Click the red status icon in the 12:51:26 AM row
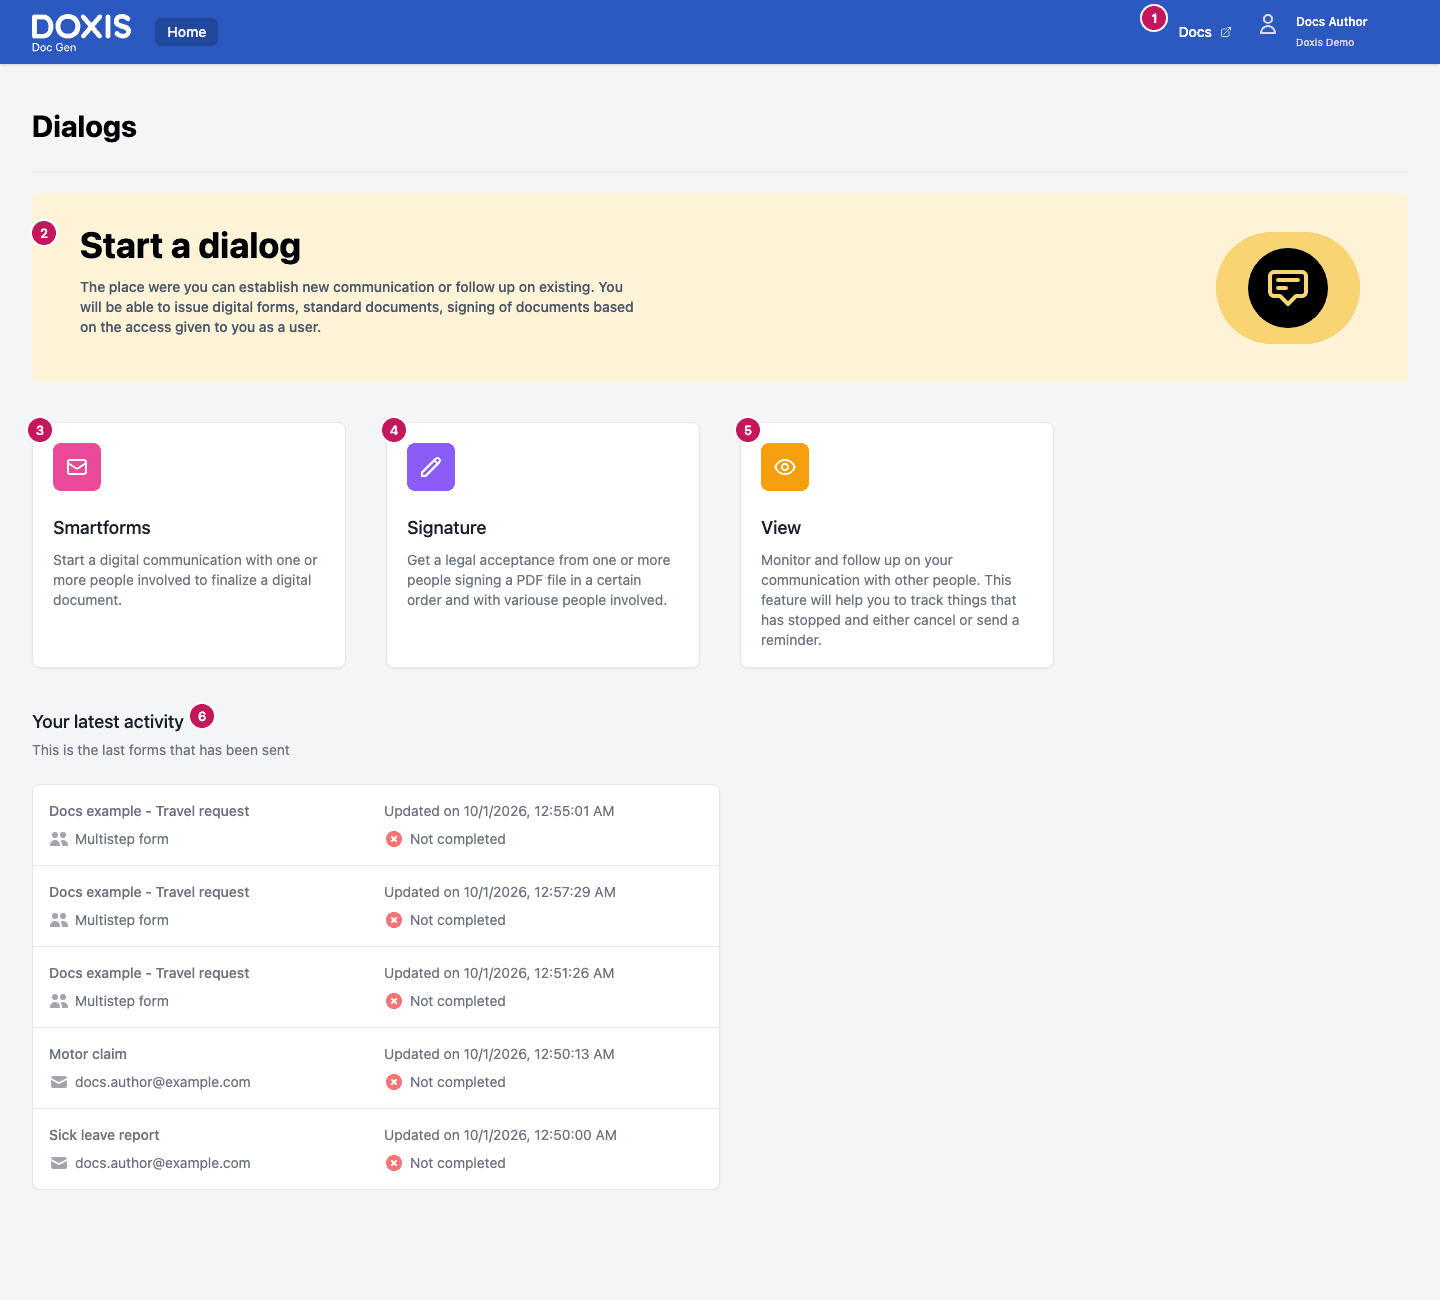Screen dimensions: 1440x1300 click(x=394, y=1001)
